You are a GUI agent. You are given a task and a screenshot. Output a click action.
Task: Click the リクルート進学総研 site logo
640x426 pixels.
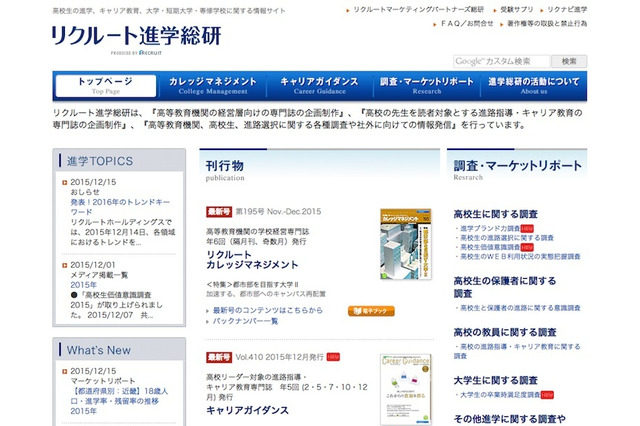(136, 36)
